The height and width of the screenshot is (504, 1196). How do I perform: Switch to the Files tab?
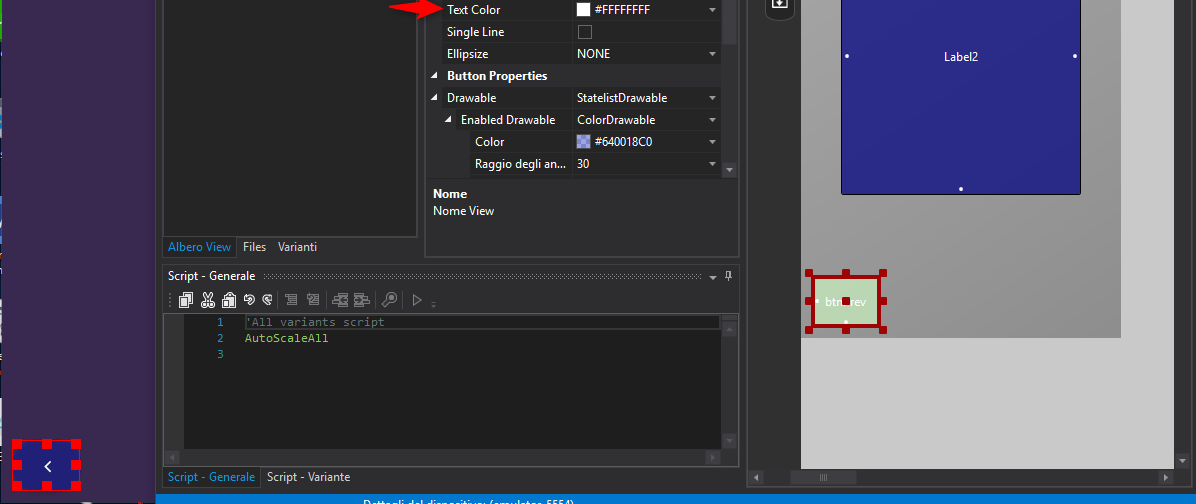[x=255, y=247]
